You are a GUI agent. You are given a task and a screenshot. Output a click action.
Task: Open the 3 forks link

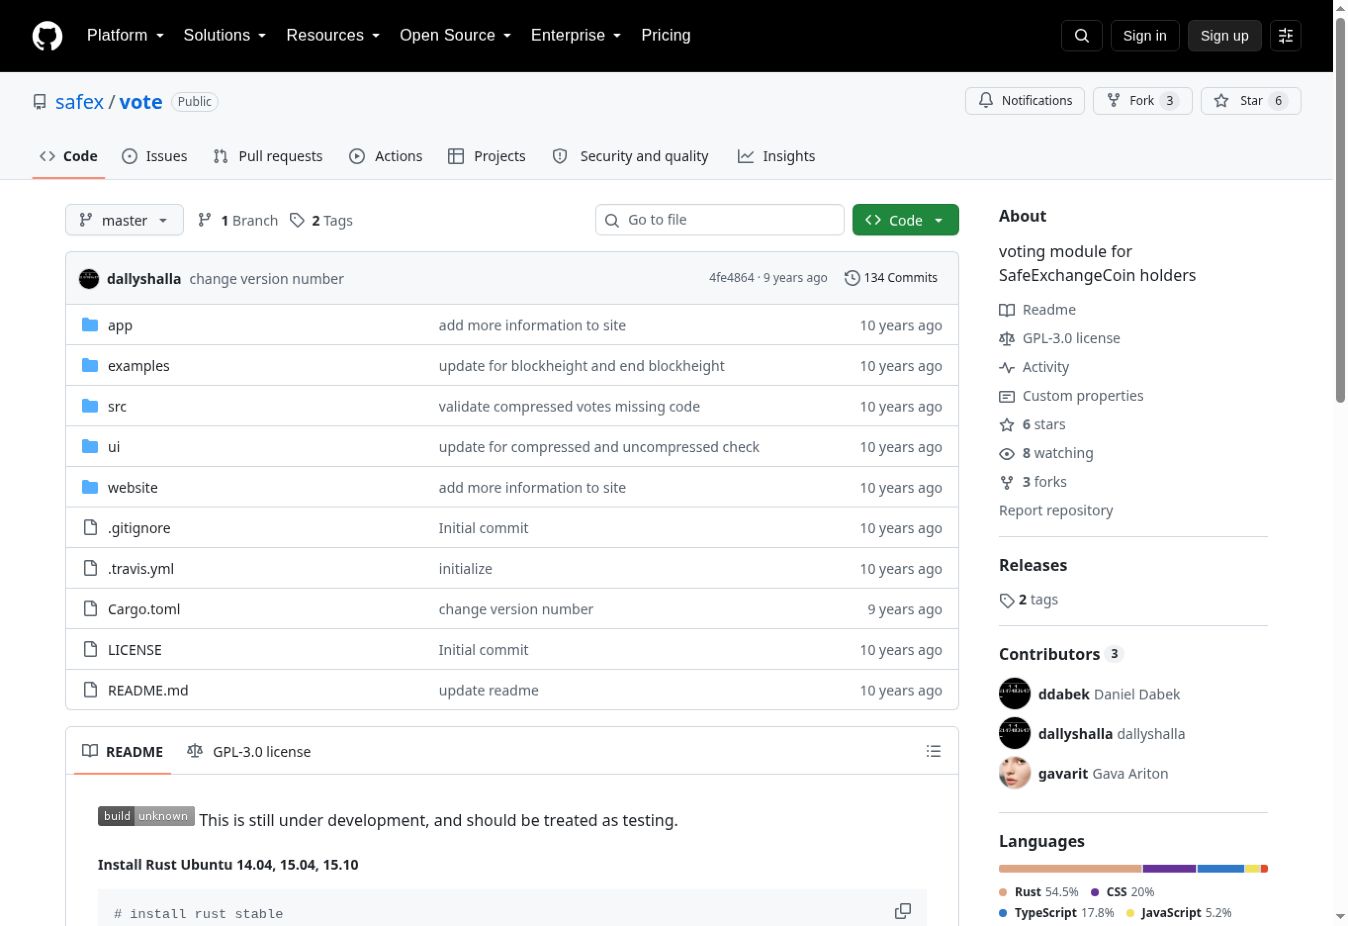coord(1033,482)
